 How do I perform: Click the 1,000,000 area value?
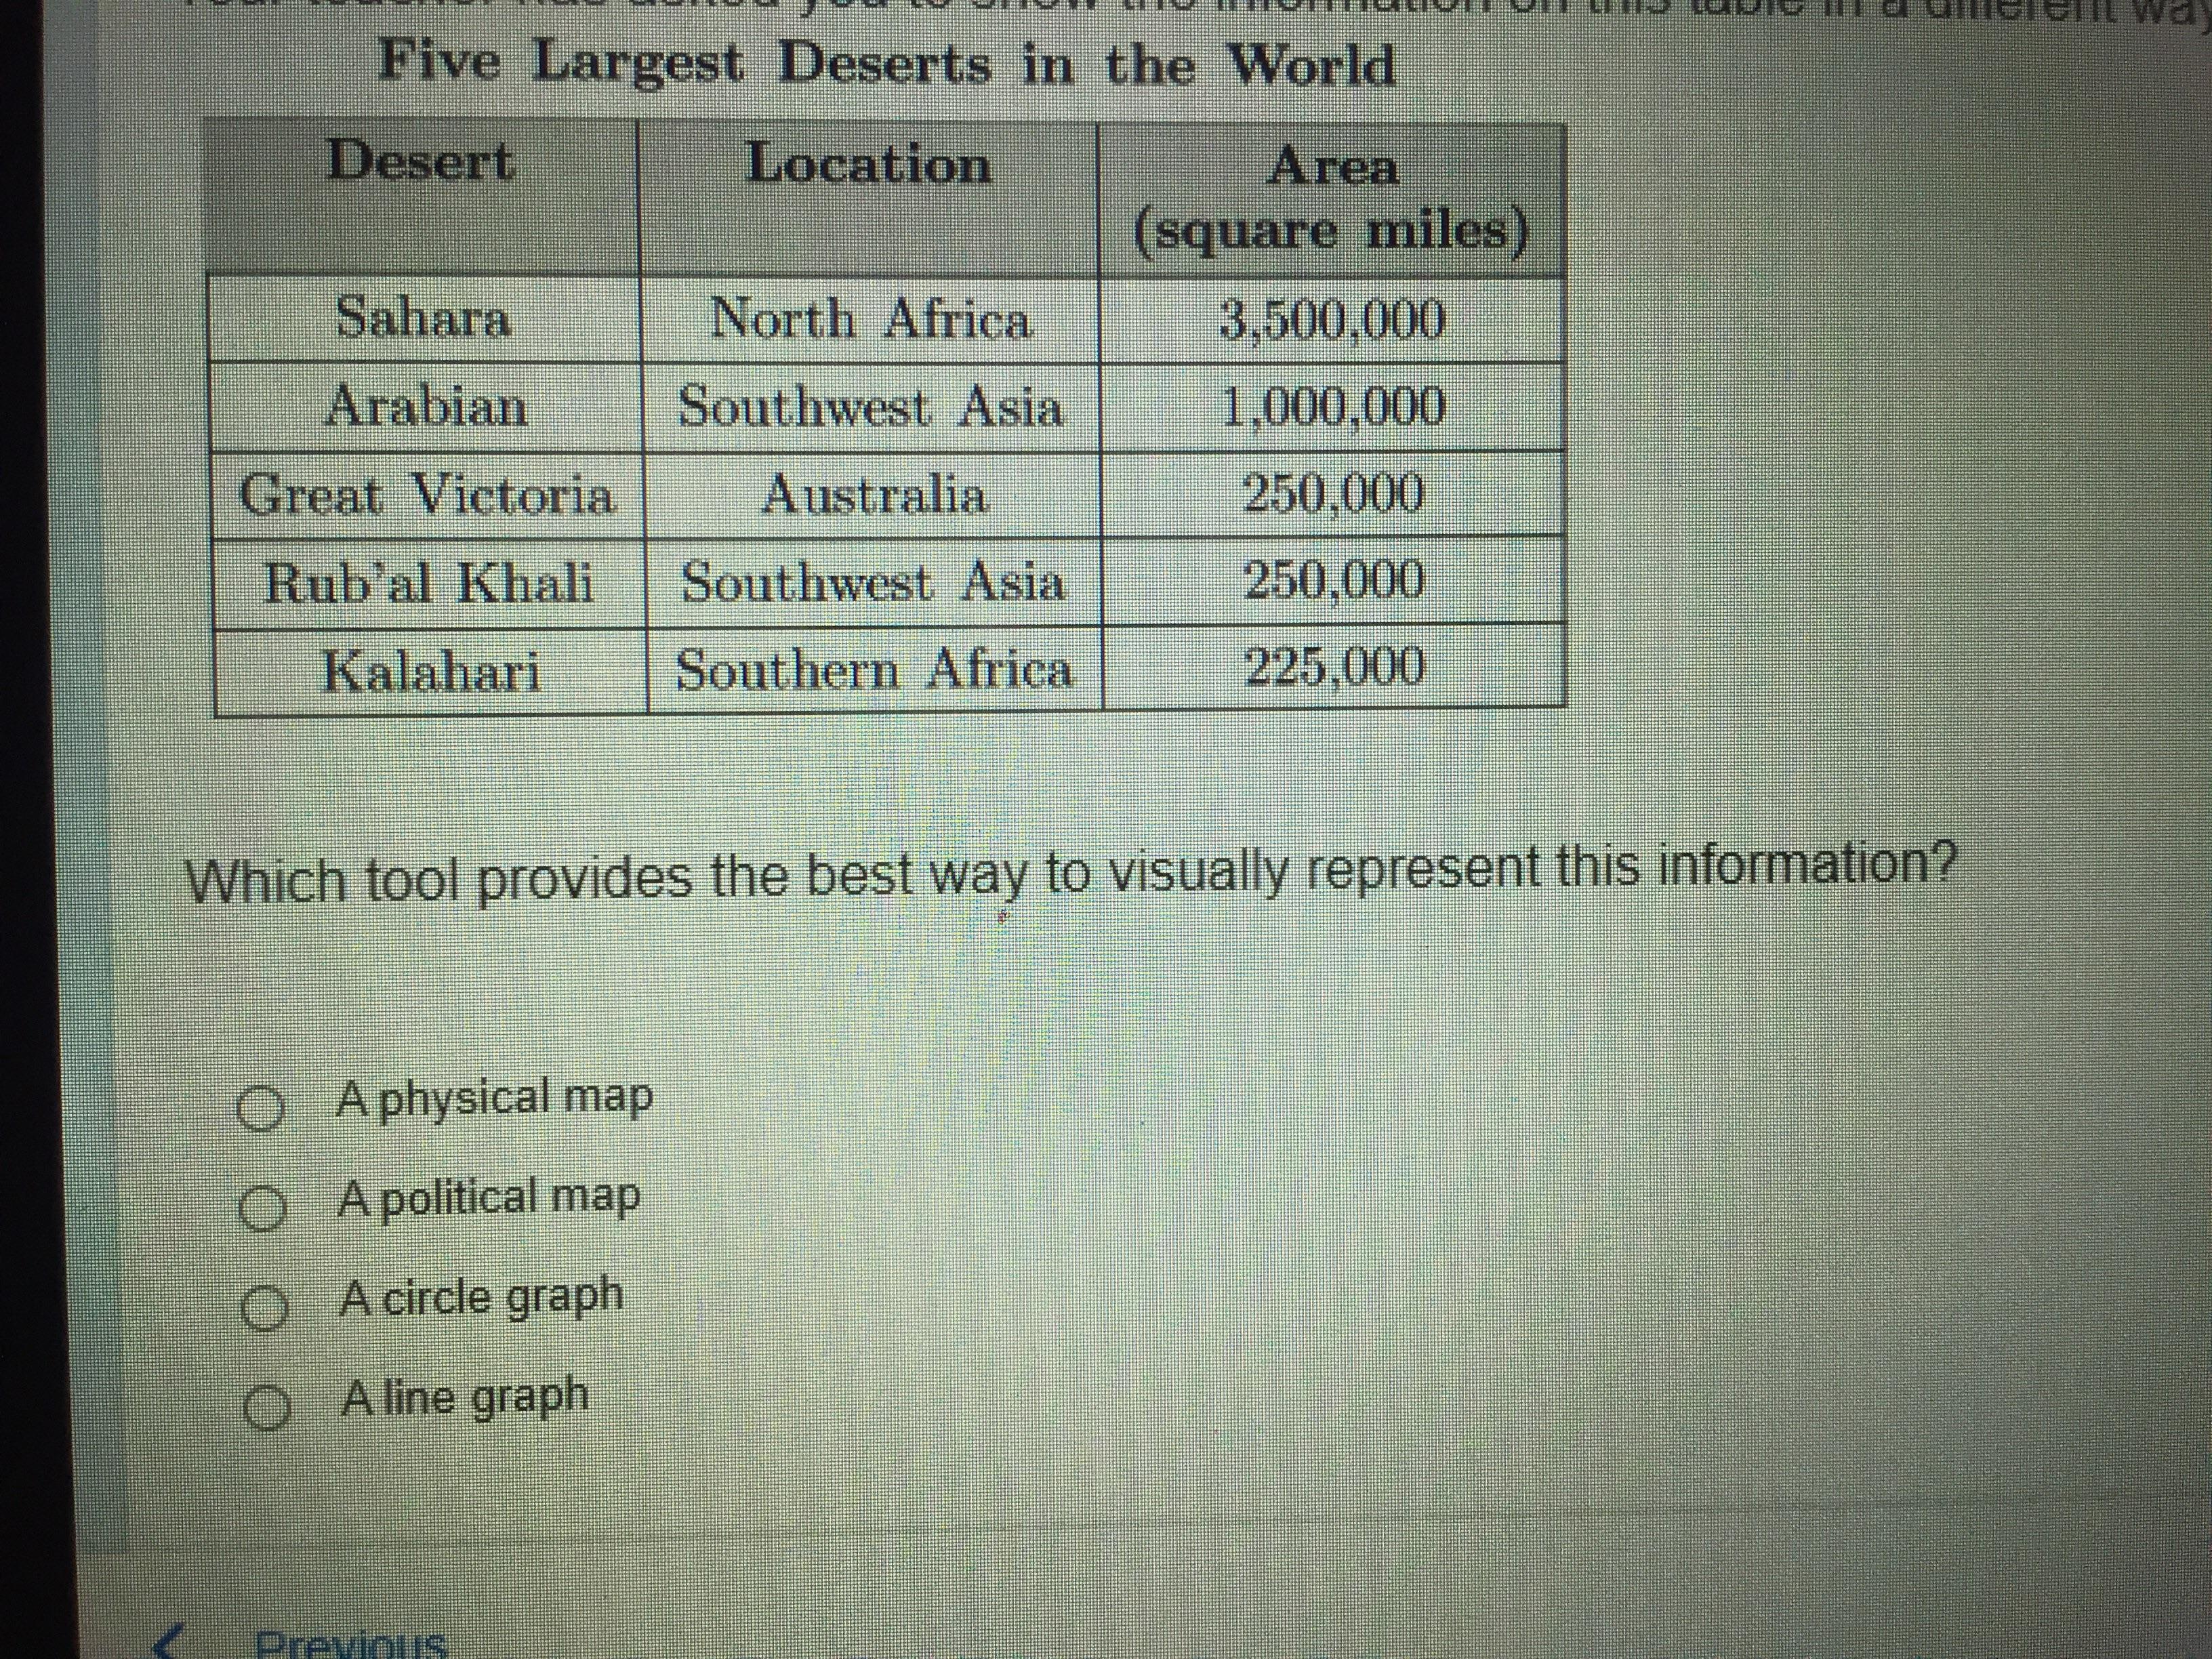coord(1333,407)
